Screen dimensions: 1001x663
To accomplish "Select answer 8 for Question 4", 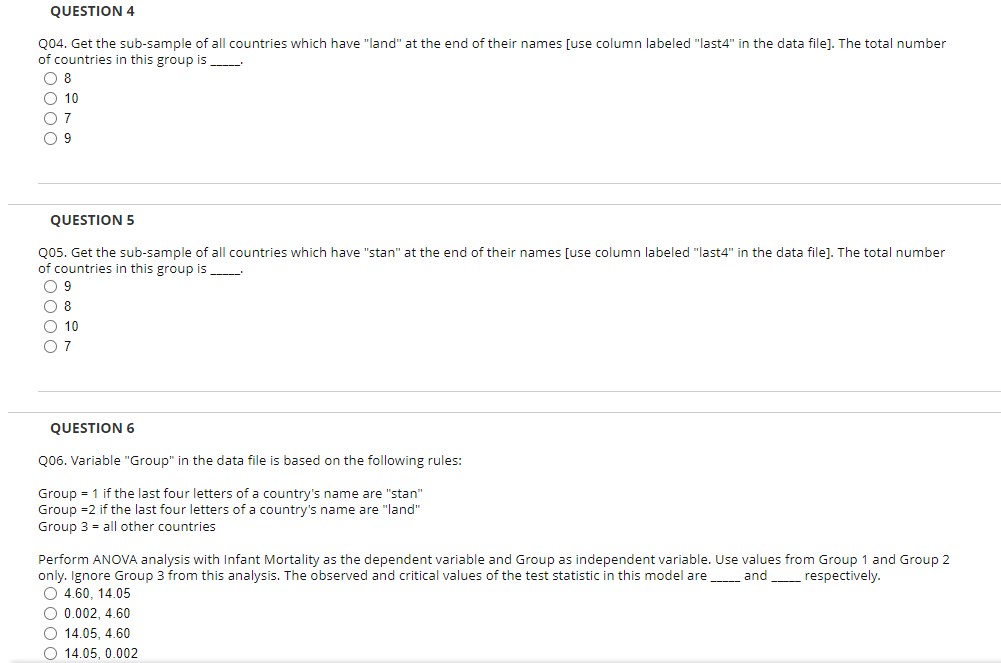I will pyautogui.click(x=50, y=78).
